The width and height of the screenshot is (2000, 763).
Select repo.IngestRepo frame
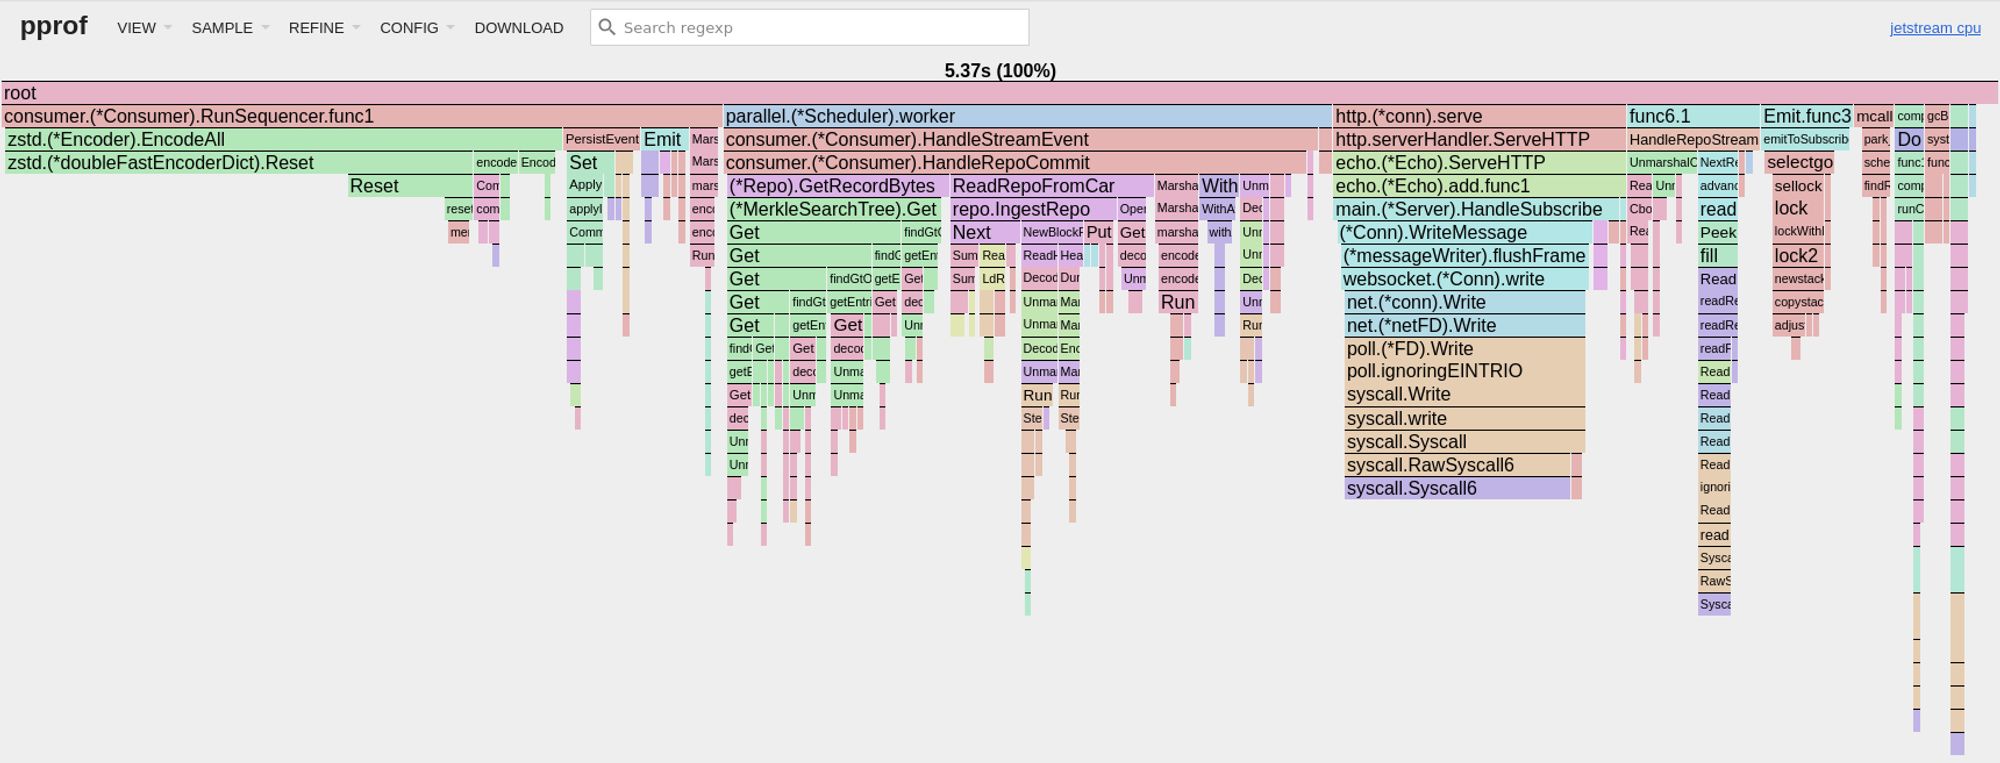pos(1033,209)
